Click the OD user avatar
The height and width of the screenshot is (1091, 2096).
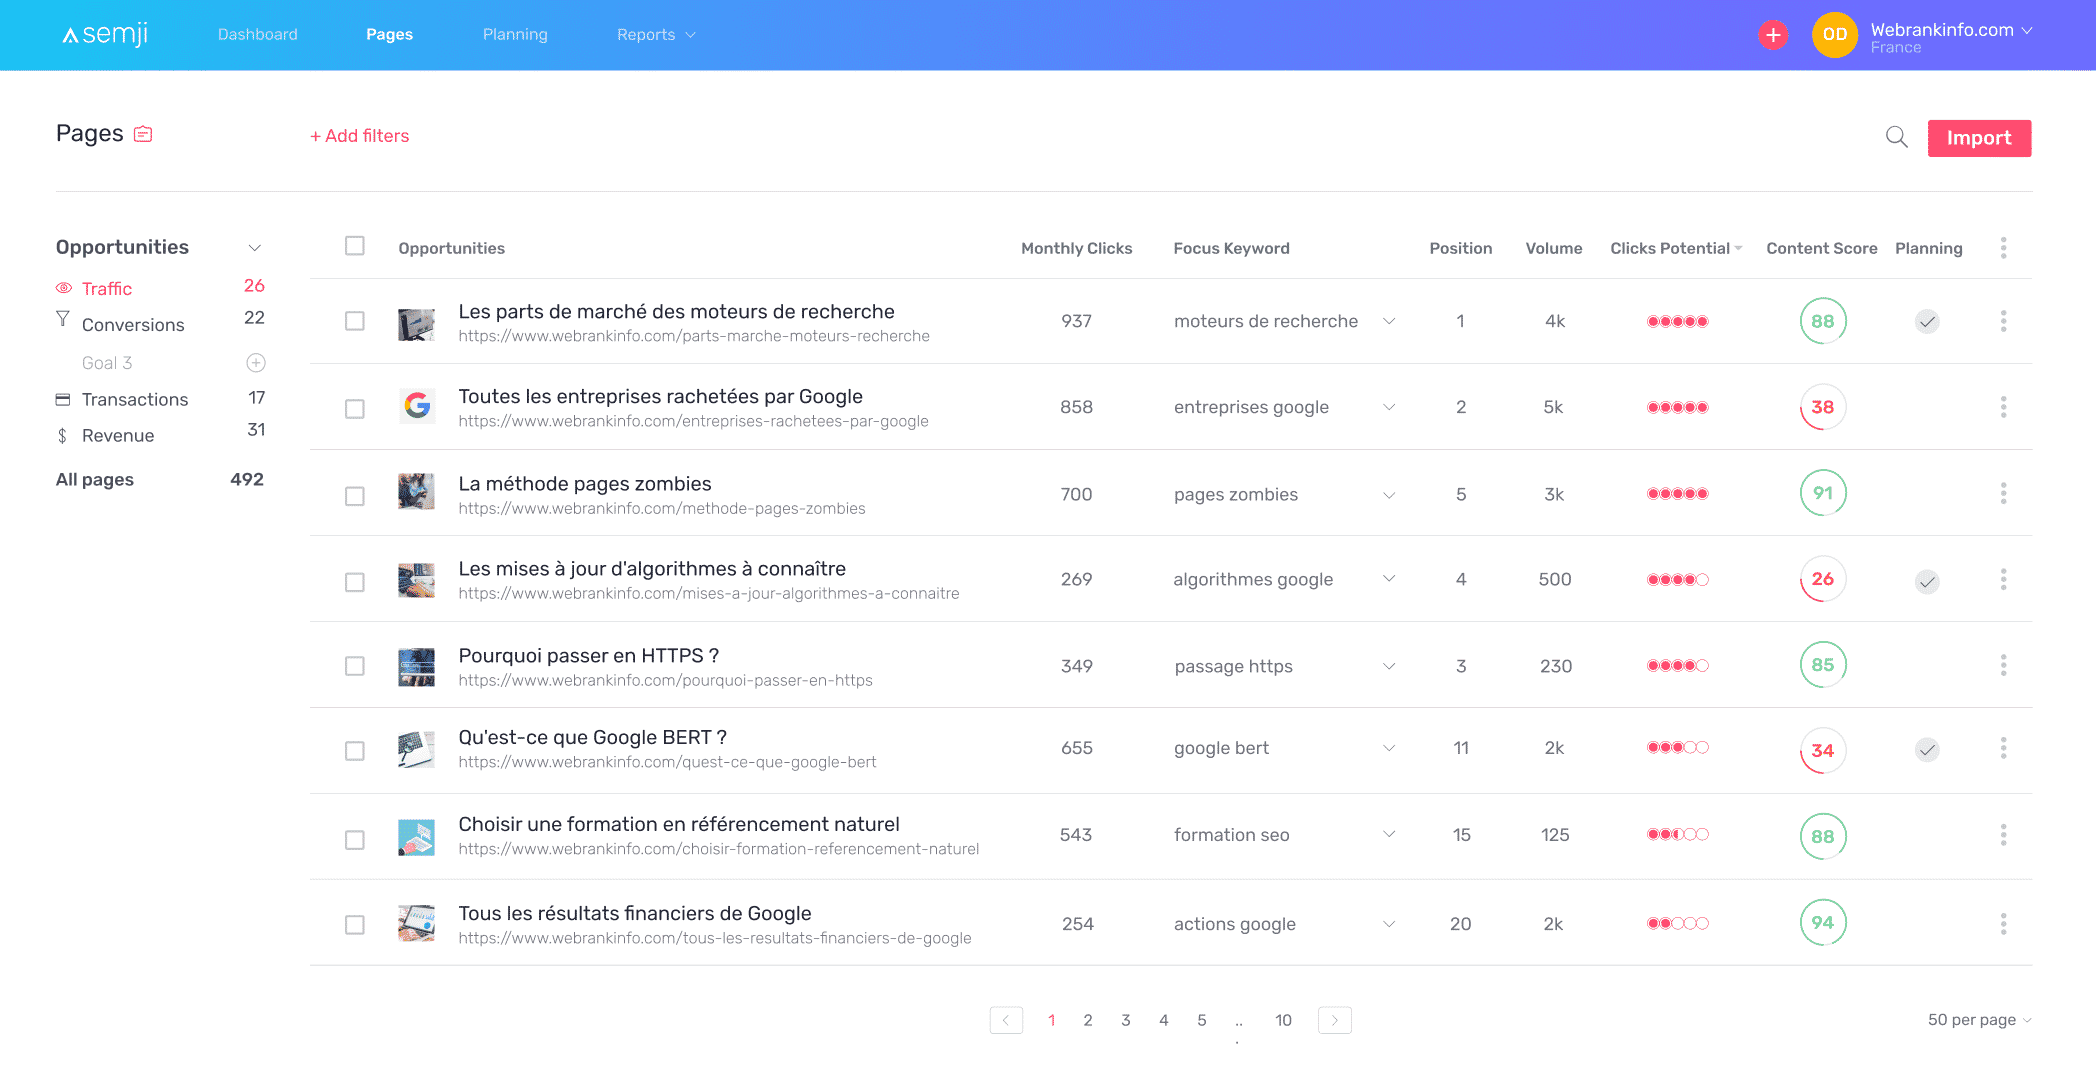[x=1834, y=35]
